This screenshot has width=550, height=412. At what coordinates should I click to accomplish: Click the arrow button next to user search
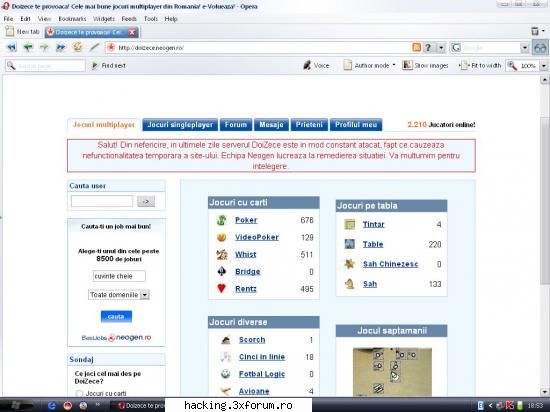click(146, 201)
